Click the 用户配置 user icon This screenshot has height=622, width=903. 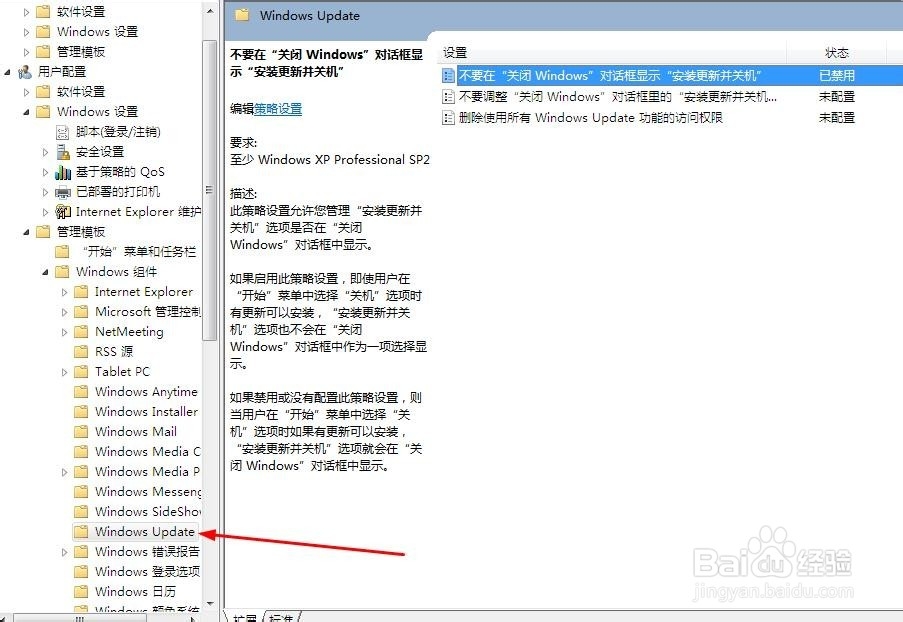(25, 72)
